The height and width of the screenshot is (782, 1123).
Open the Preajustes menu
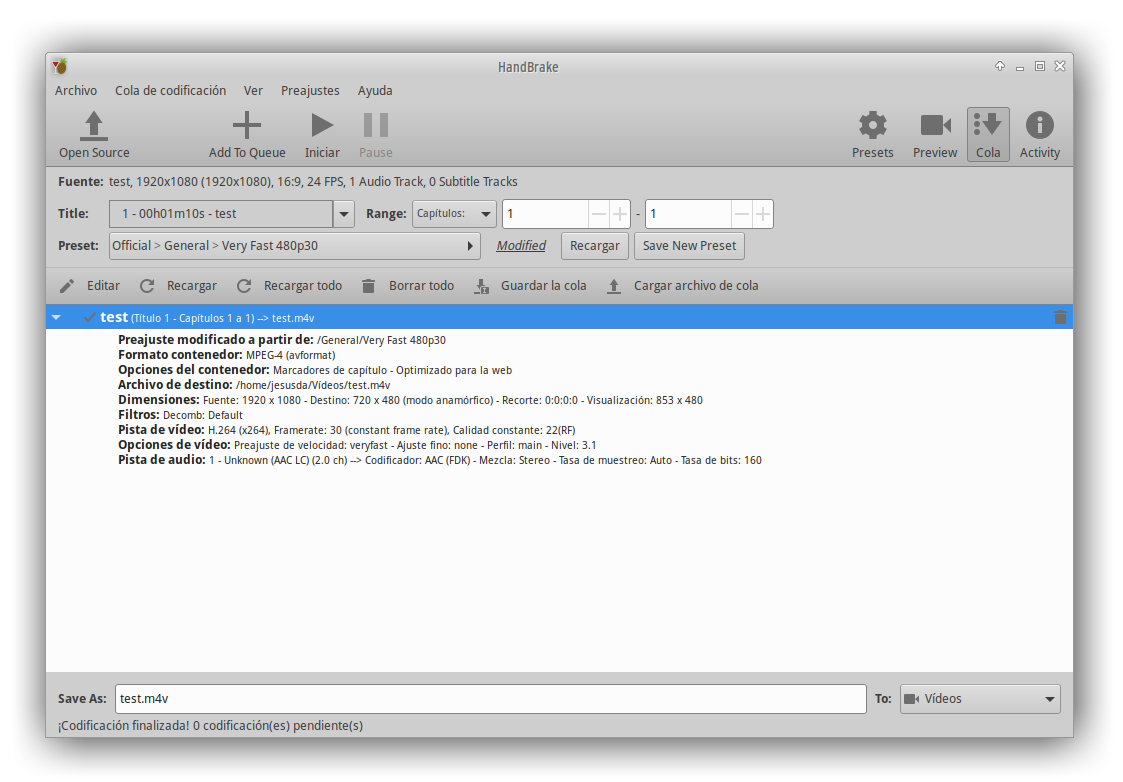coord(310,91)
